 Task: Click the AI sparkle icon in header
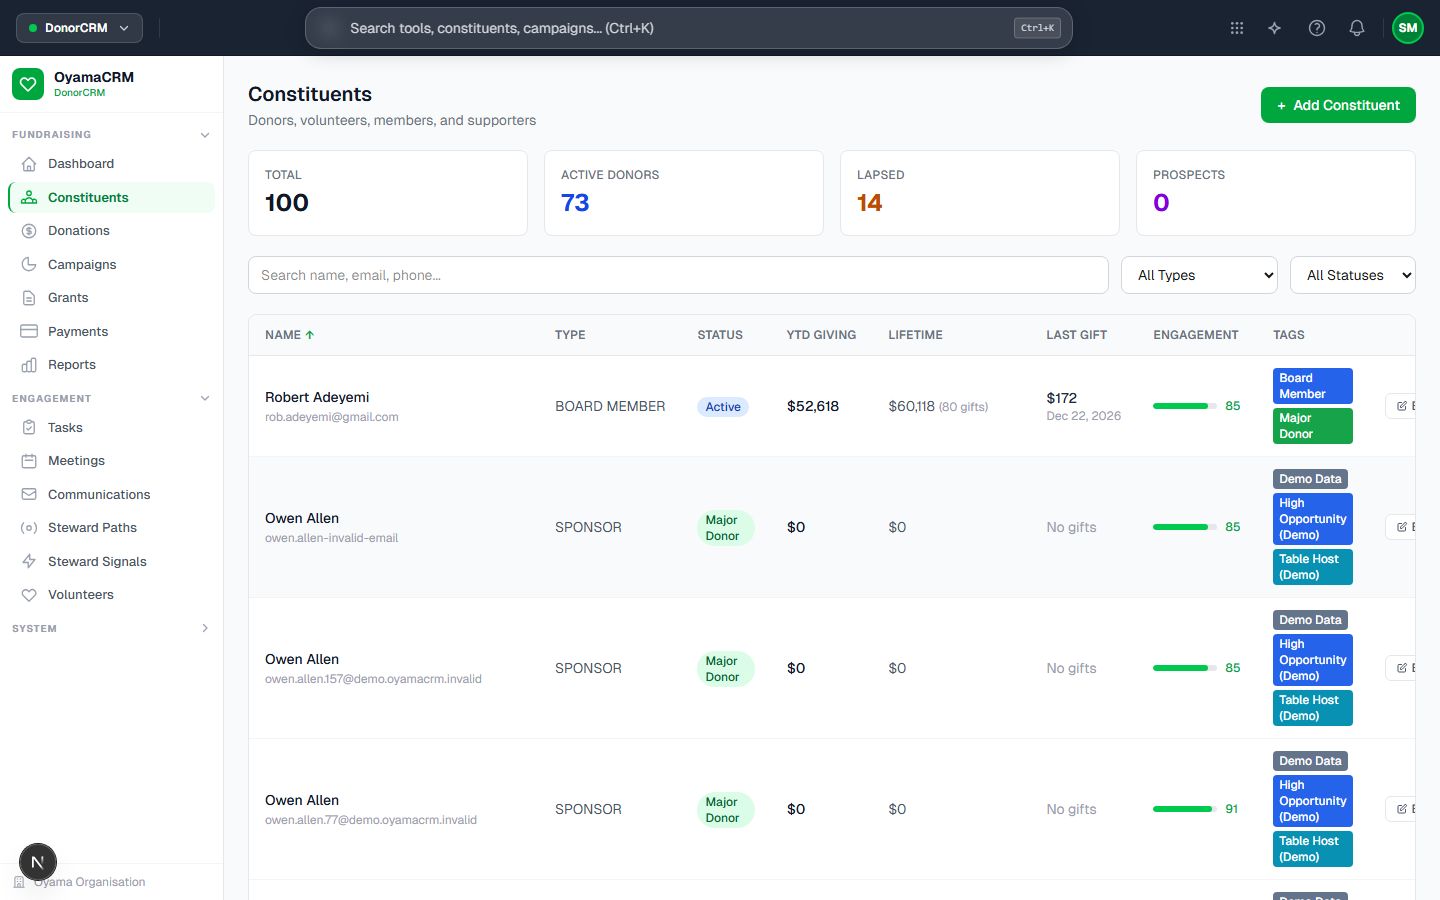pos(1275,28)
